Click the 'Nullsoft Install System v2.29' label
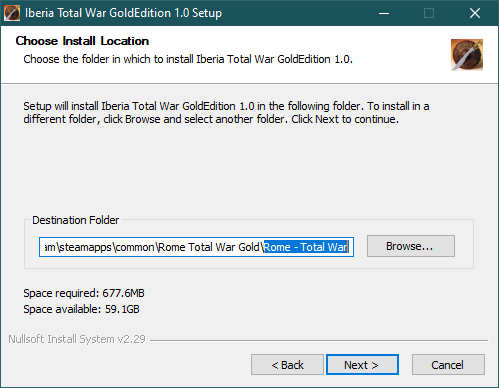This screenshot has height=388, width=499. 77,339
